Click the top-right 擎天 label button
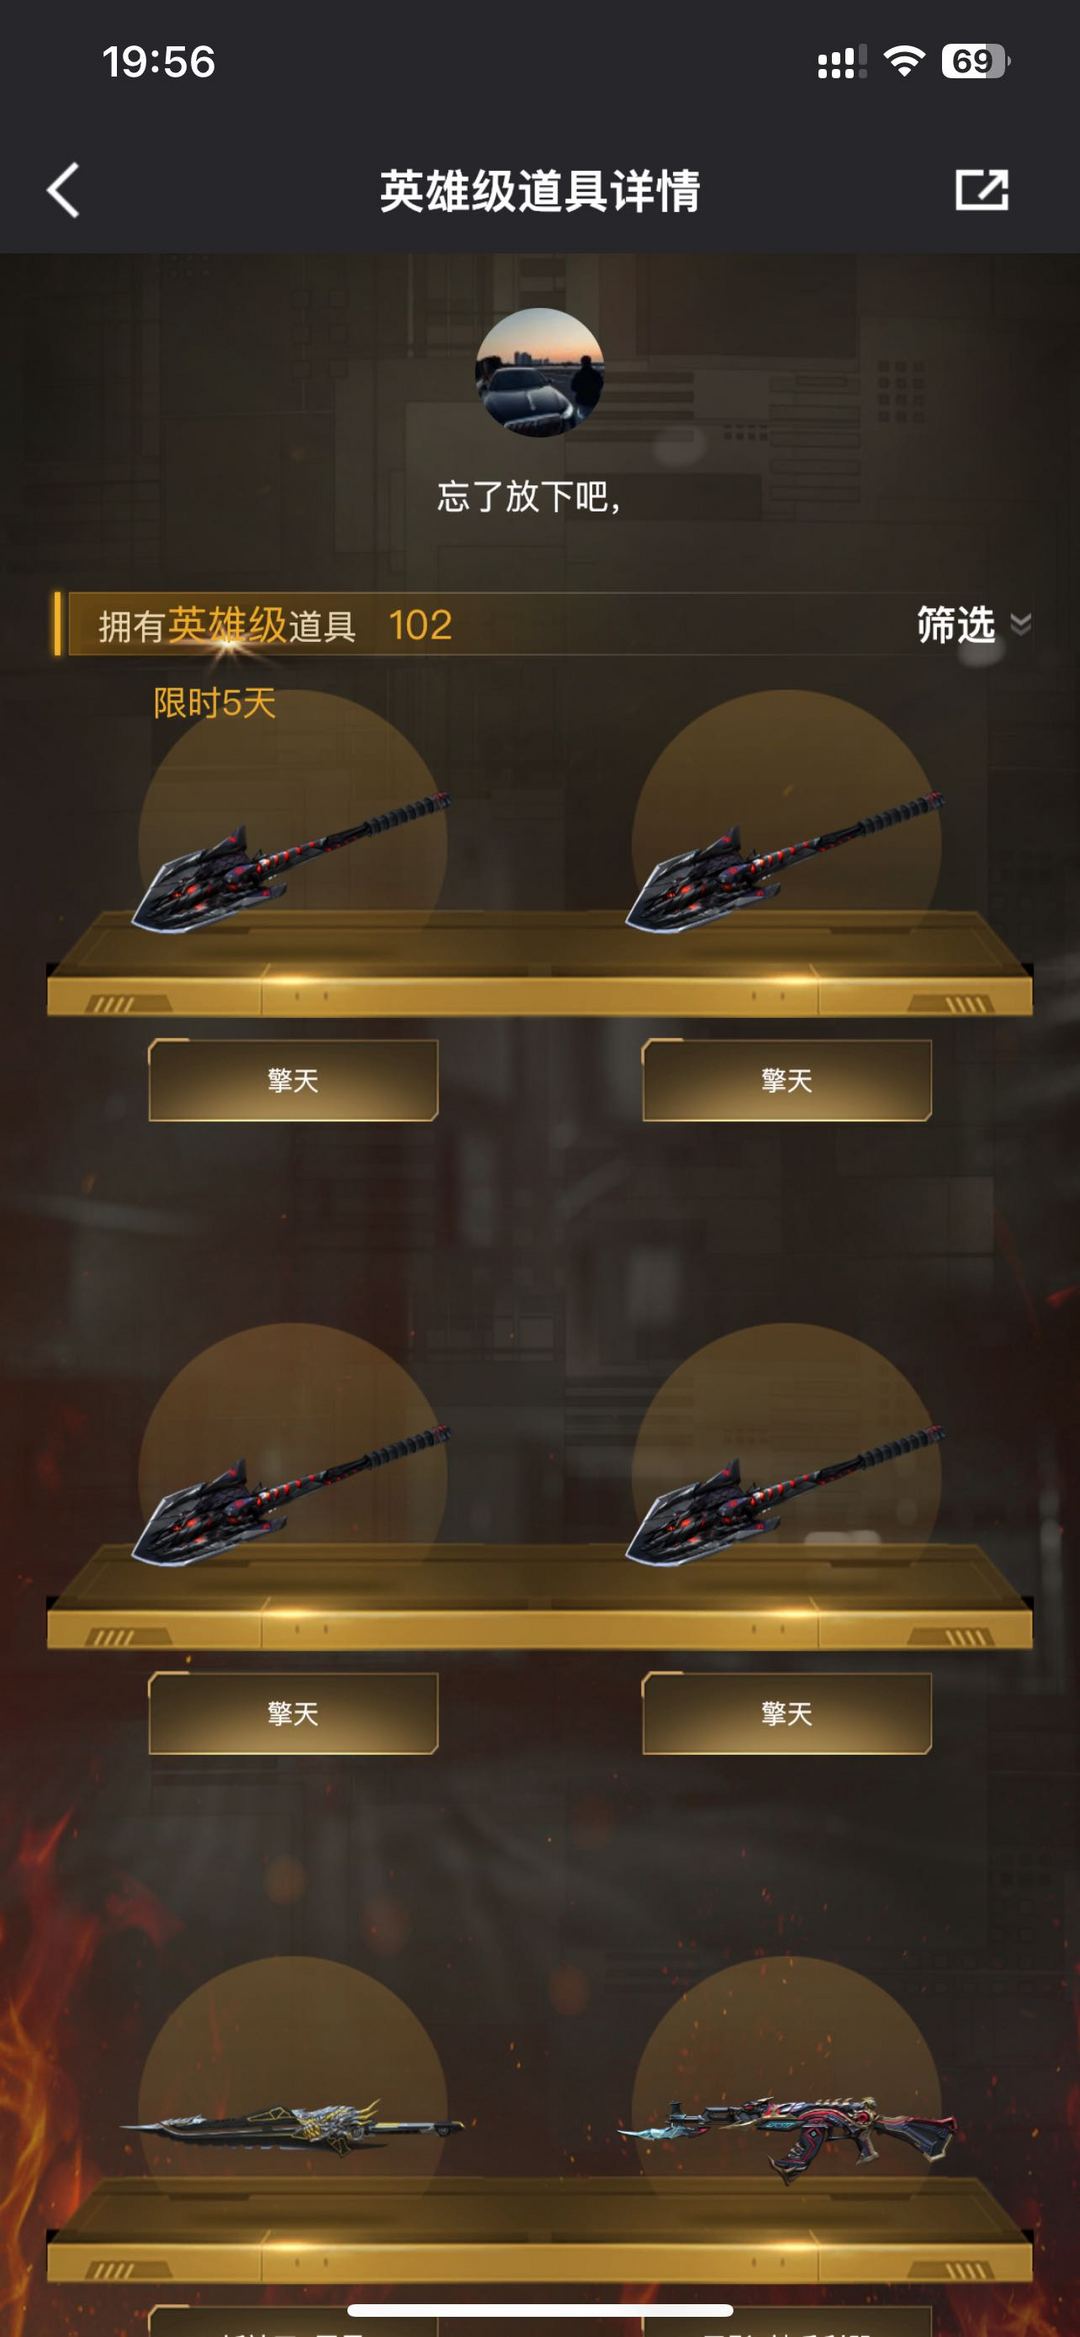This screenshot has width=1080, height=2337. (787, 1080)
